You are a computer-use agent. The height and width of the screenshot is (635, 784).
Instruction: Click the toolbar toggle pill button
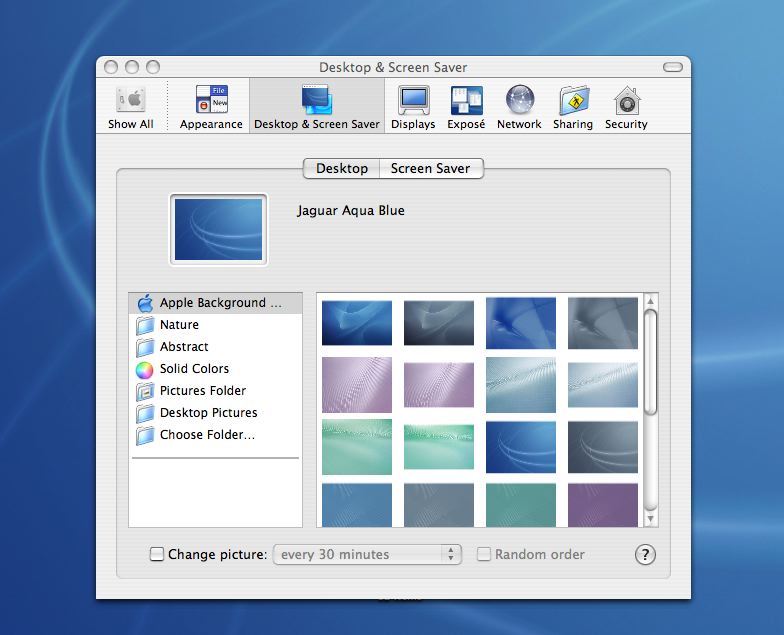[672, 67]
